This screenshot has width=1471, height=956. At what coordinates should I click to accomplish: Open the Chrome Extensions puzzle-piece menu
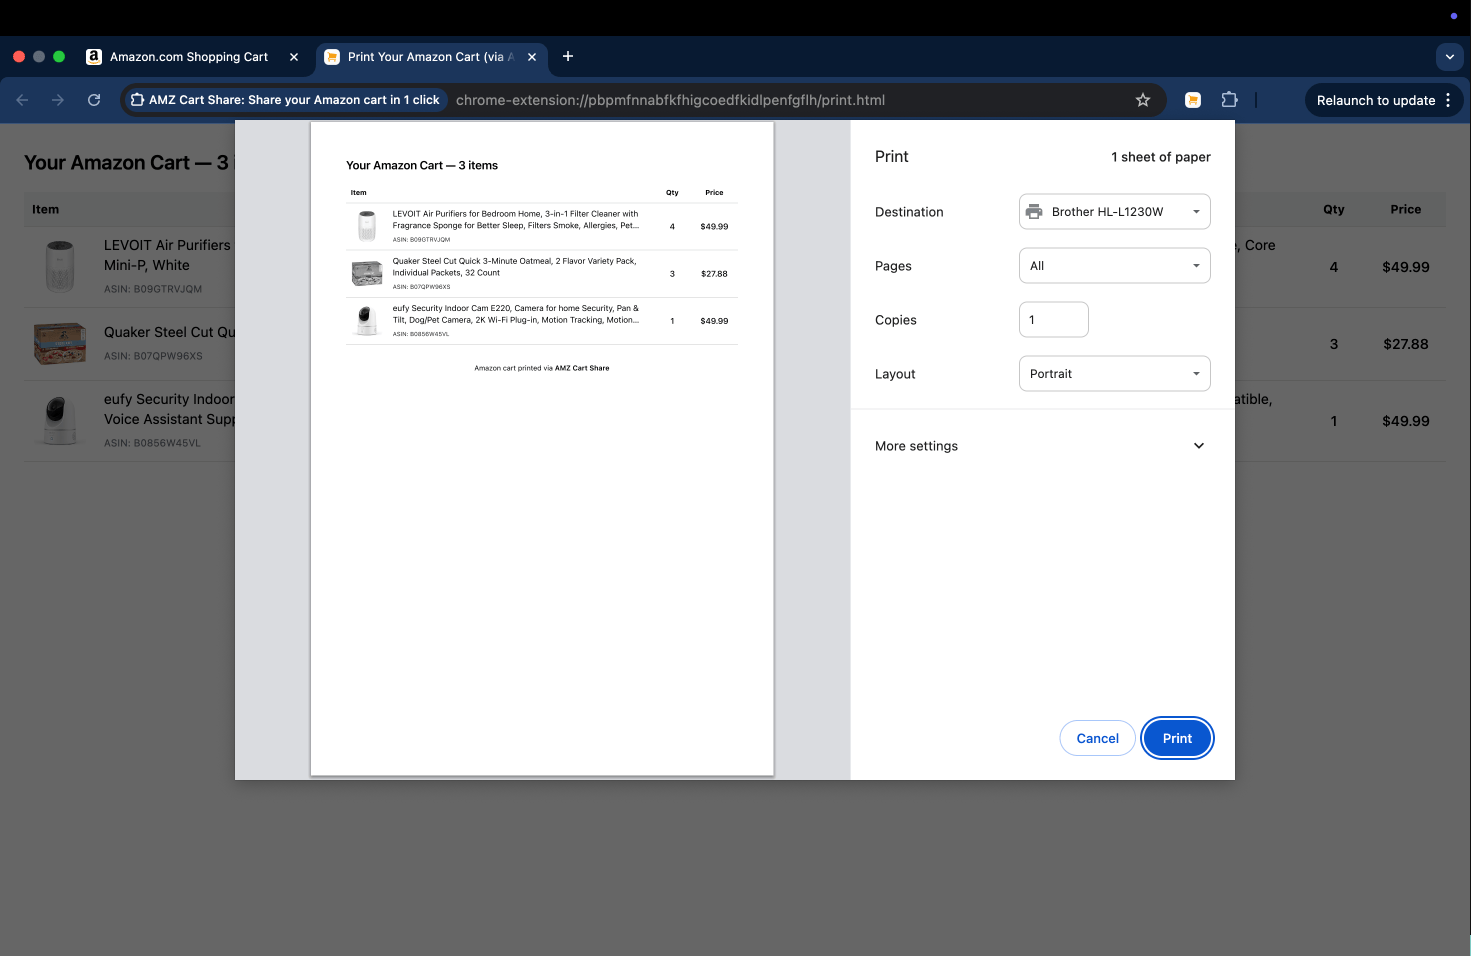click(x=1229, y=100)
